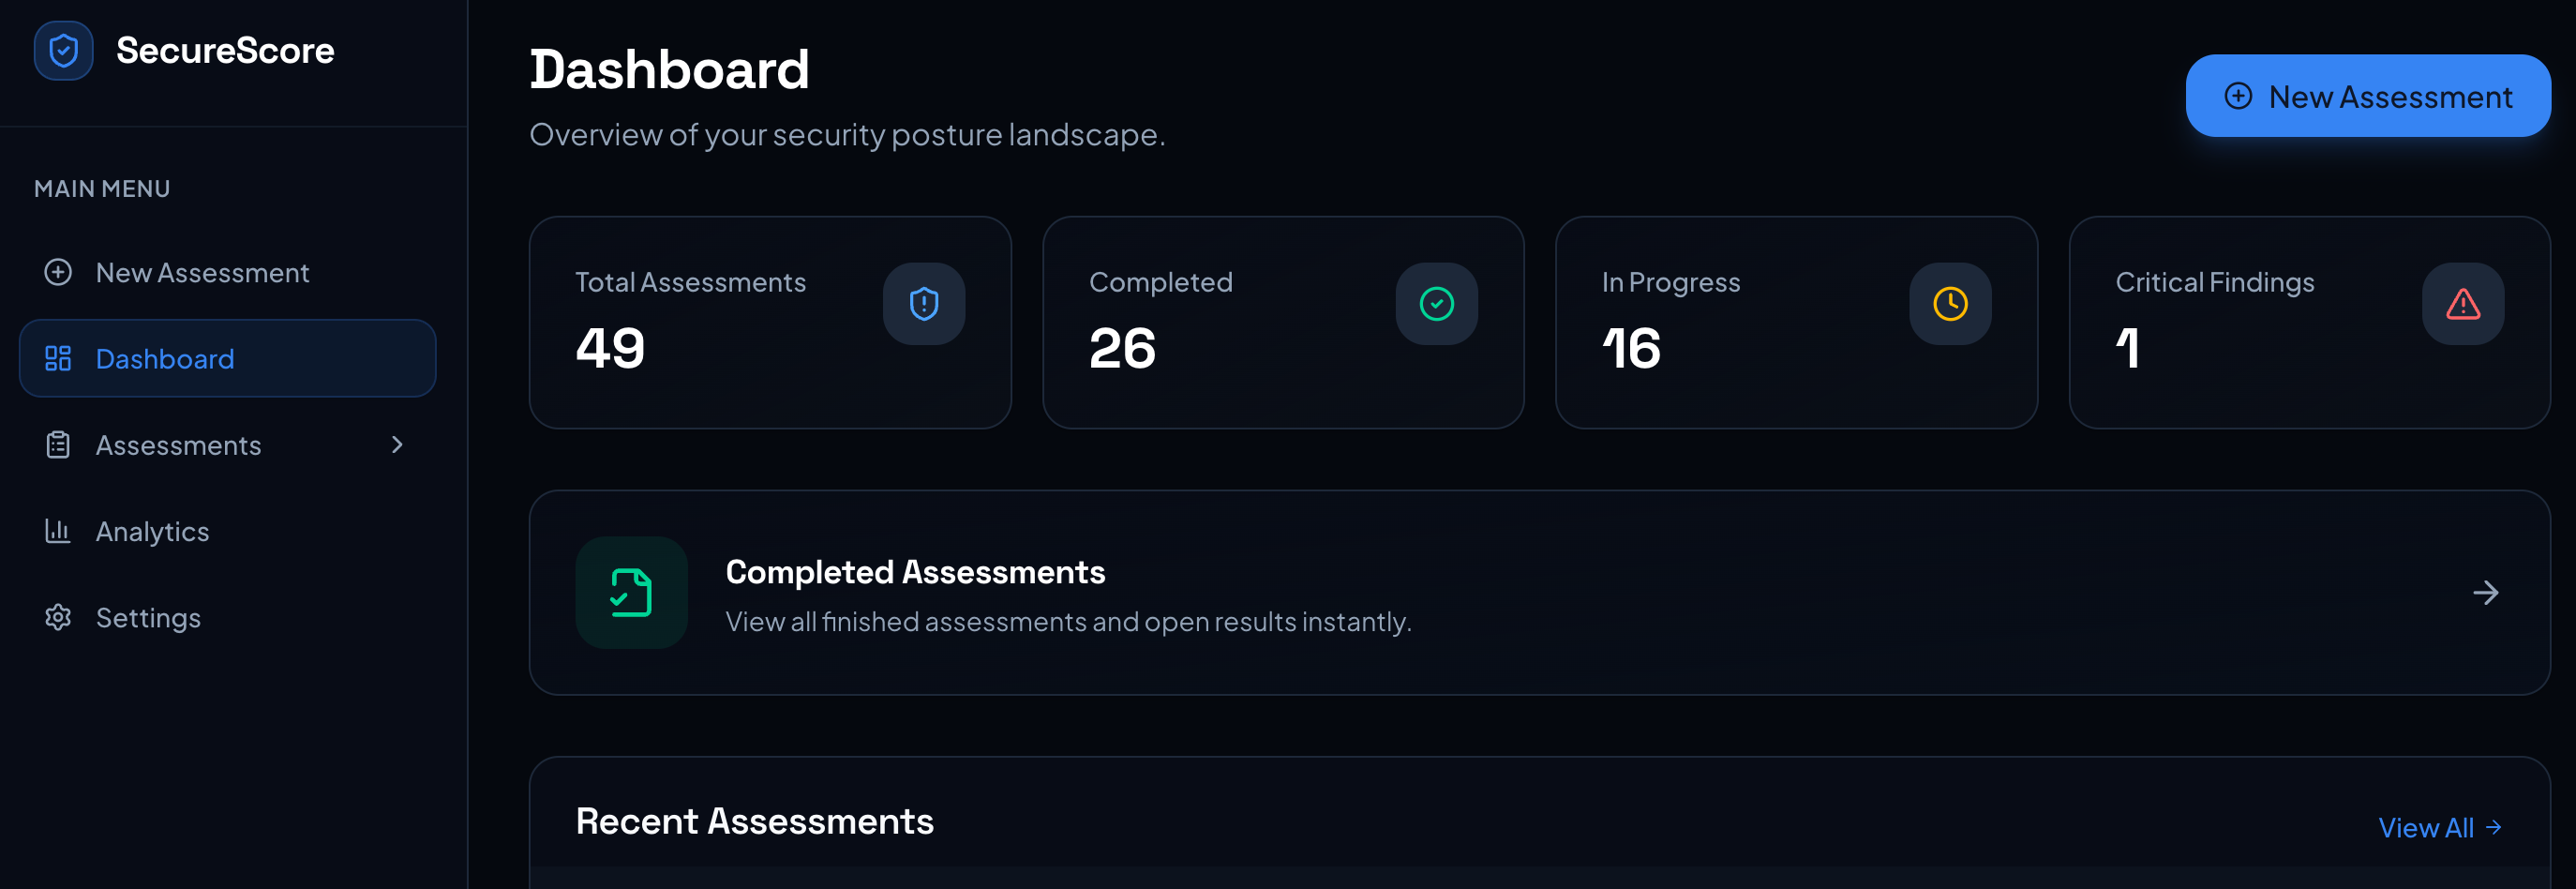Screen dimensions: 2576x889
Task: Click the arrow beside View All
Action: 2494,827
